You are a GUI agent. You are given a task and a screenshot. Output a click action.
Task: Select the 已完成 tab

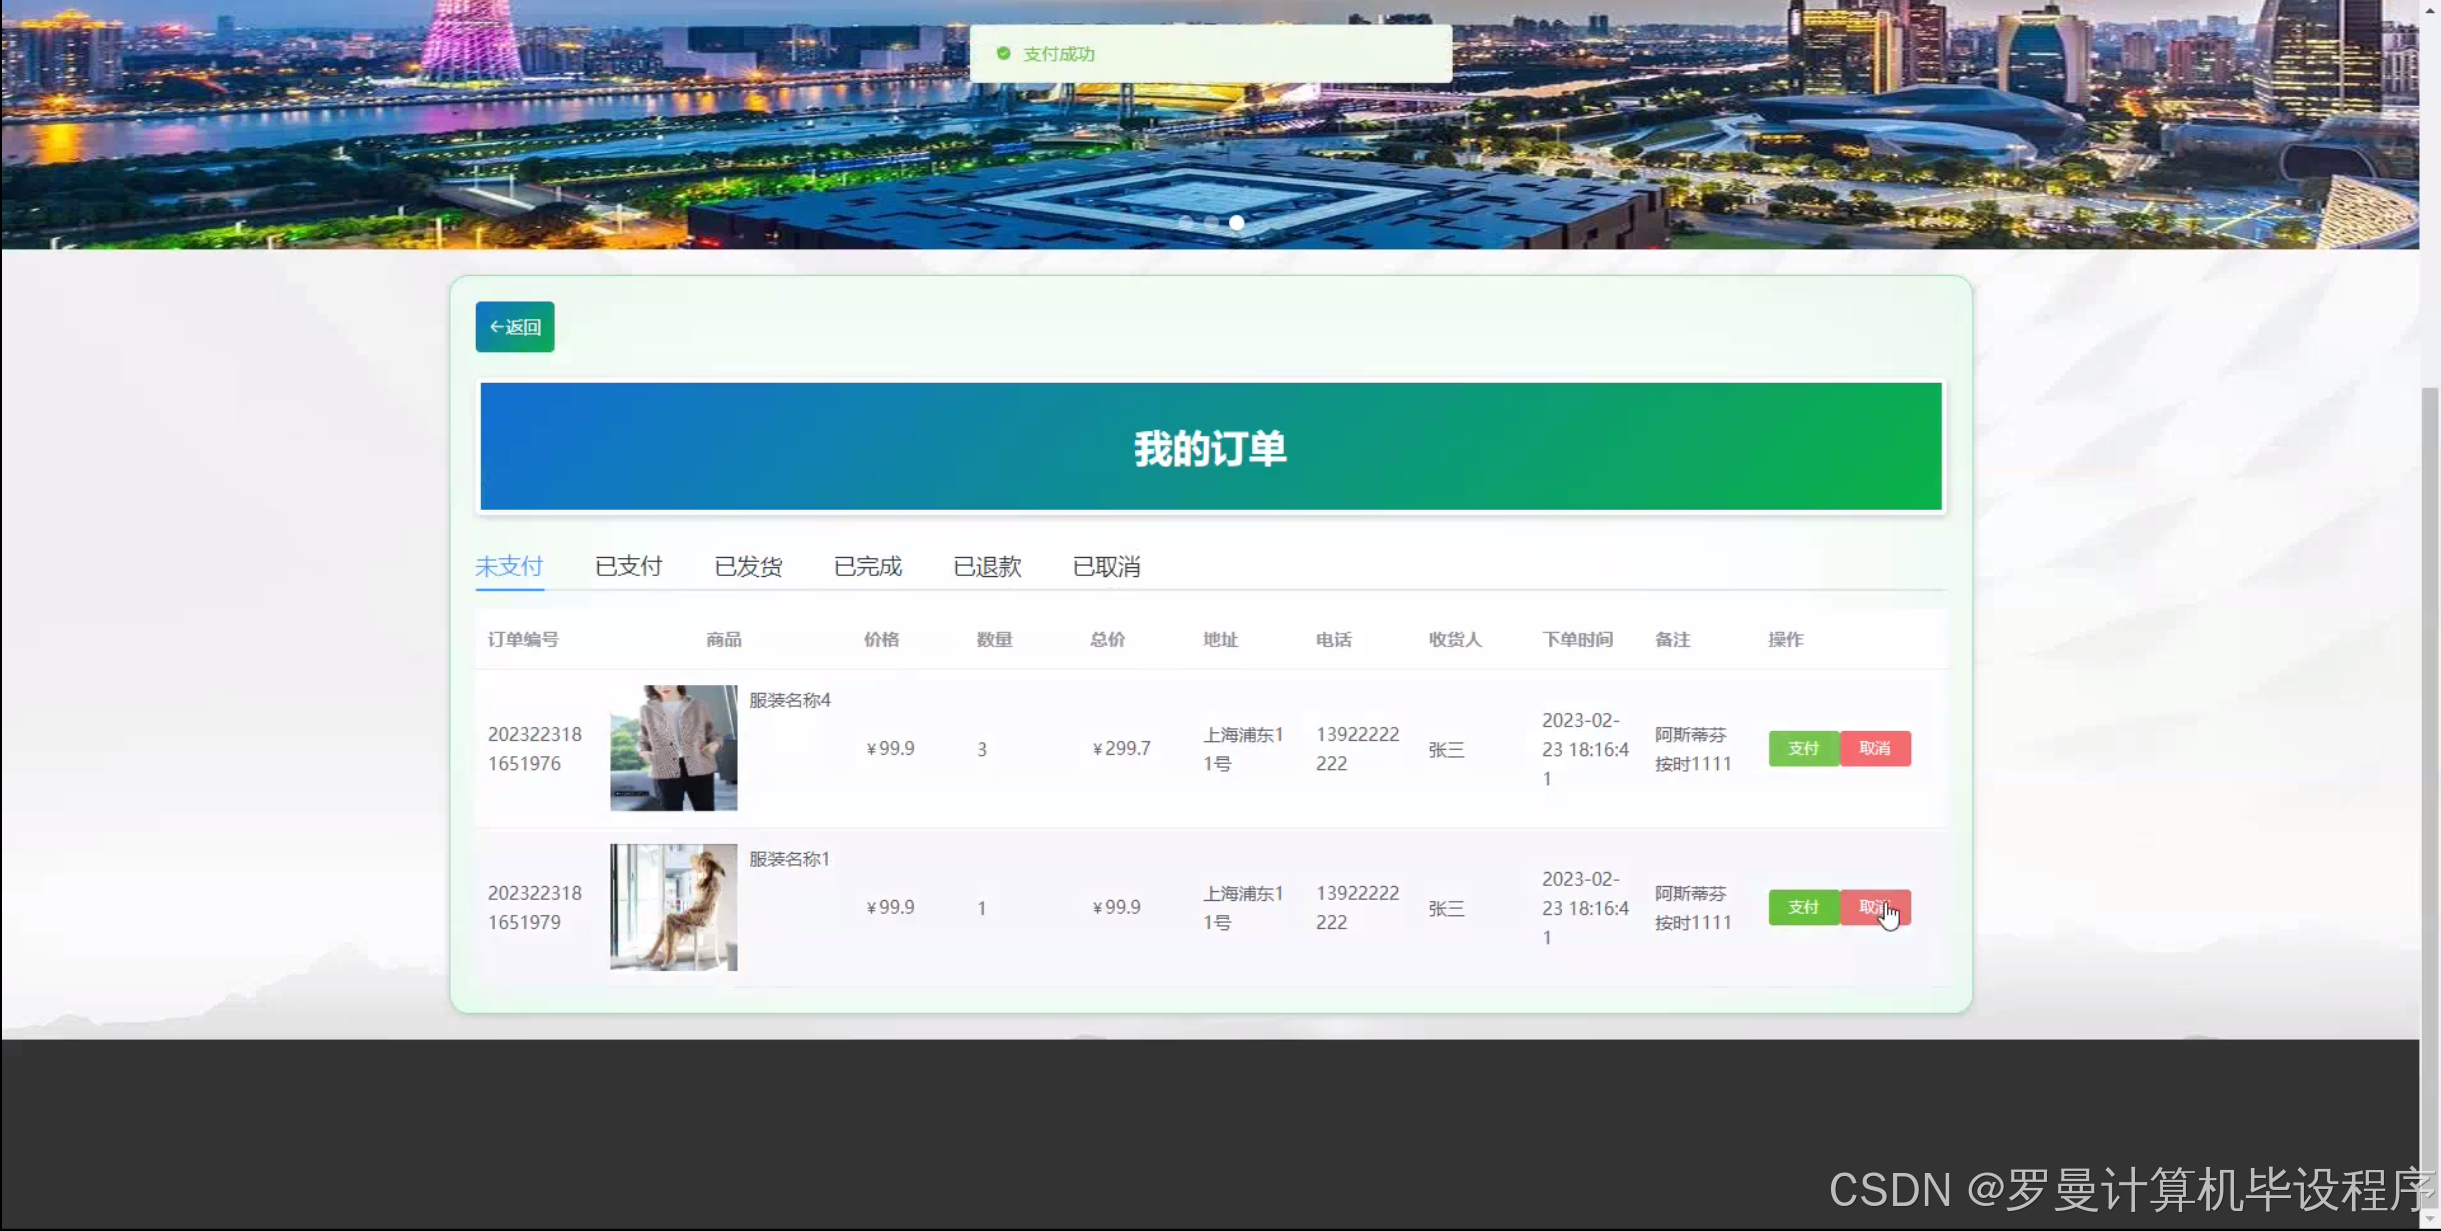tap(867, 567)
